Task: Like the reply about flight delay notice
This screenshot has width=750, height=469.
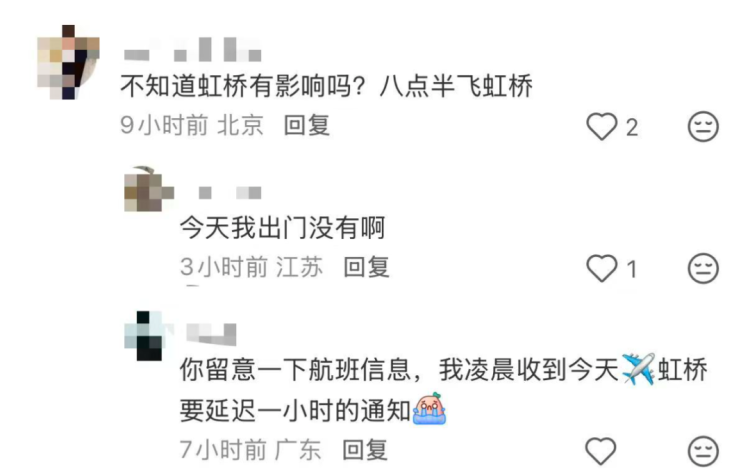Action: click(601, 450)
